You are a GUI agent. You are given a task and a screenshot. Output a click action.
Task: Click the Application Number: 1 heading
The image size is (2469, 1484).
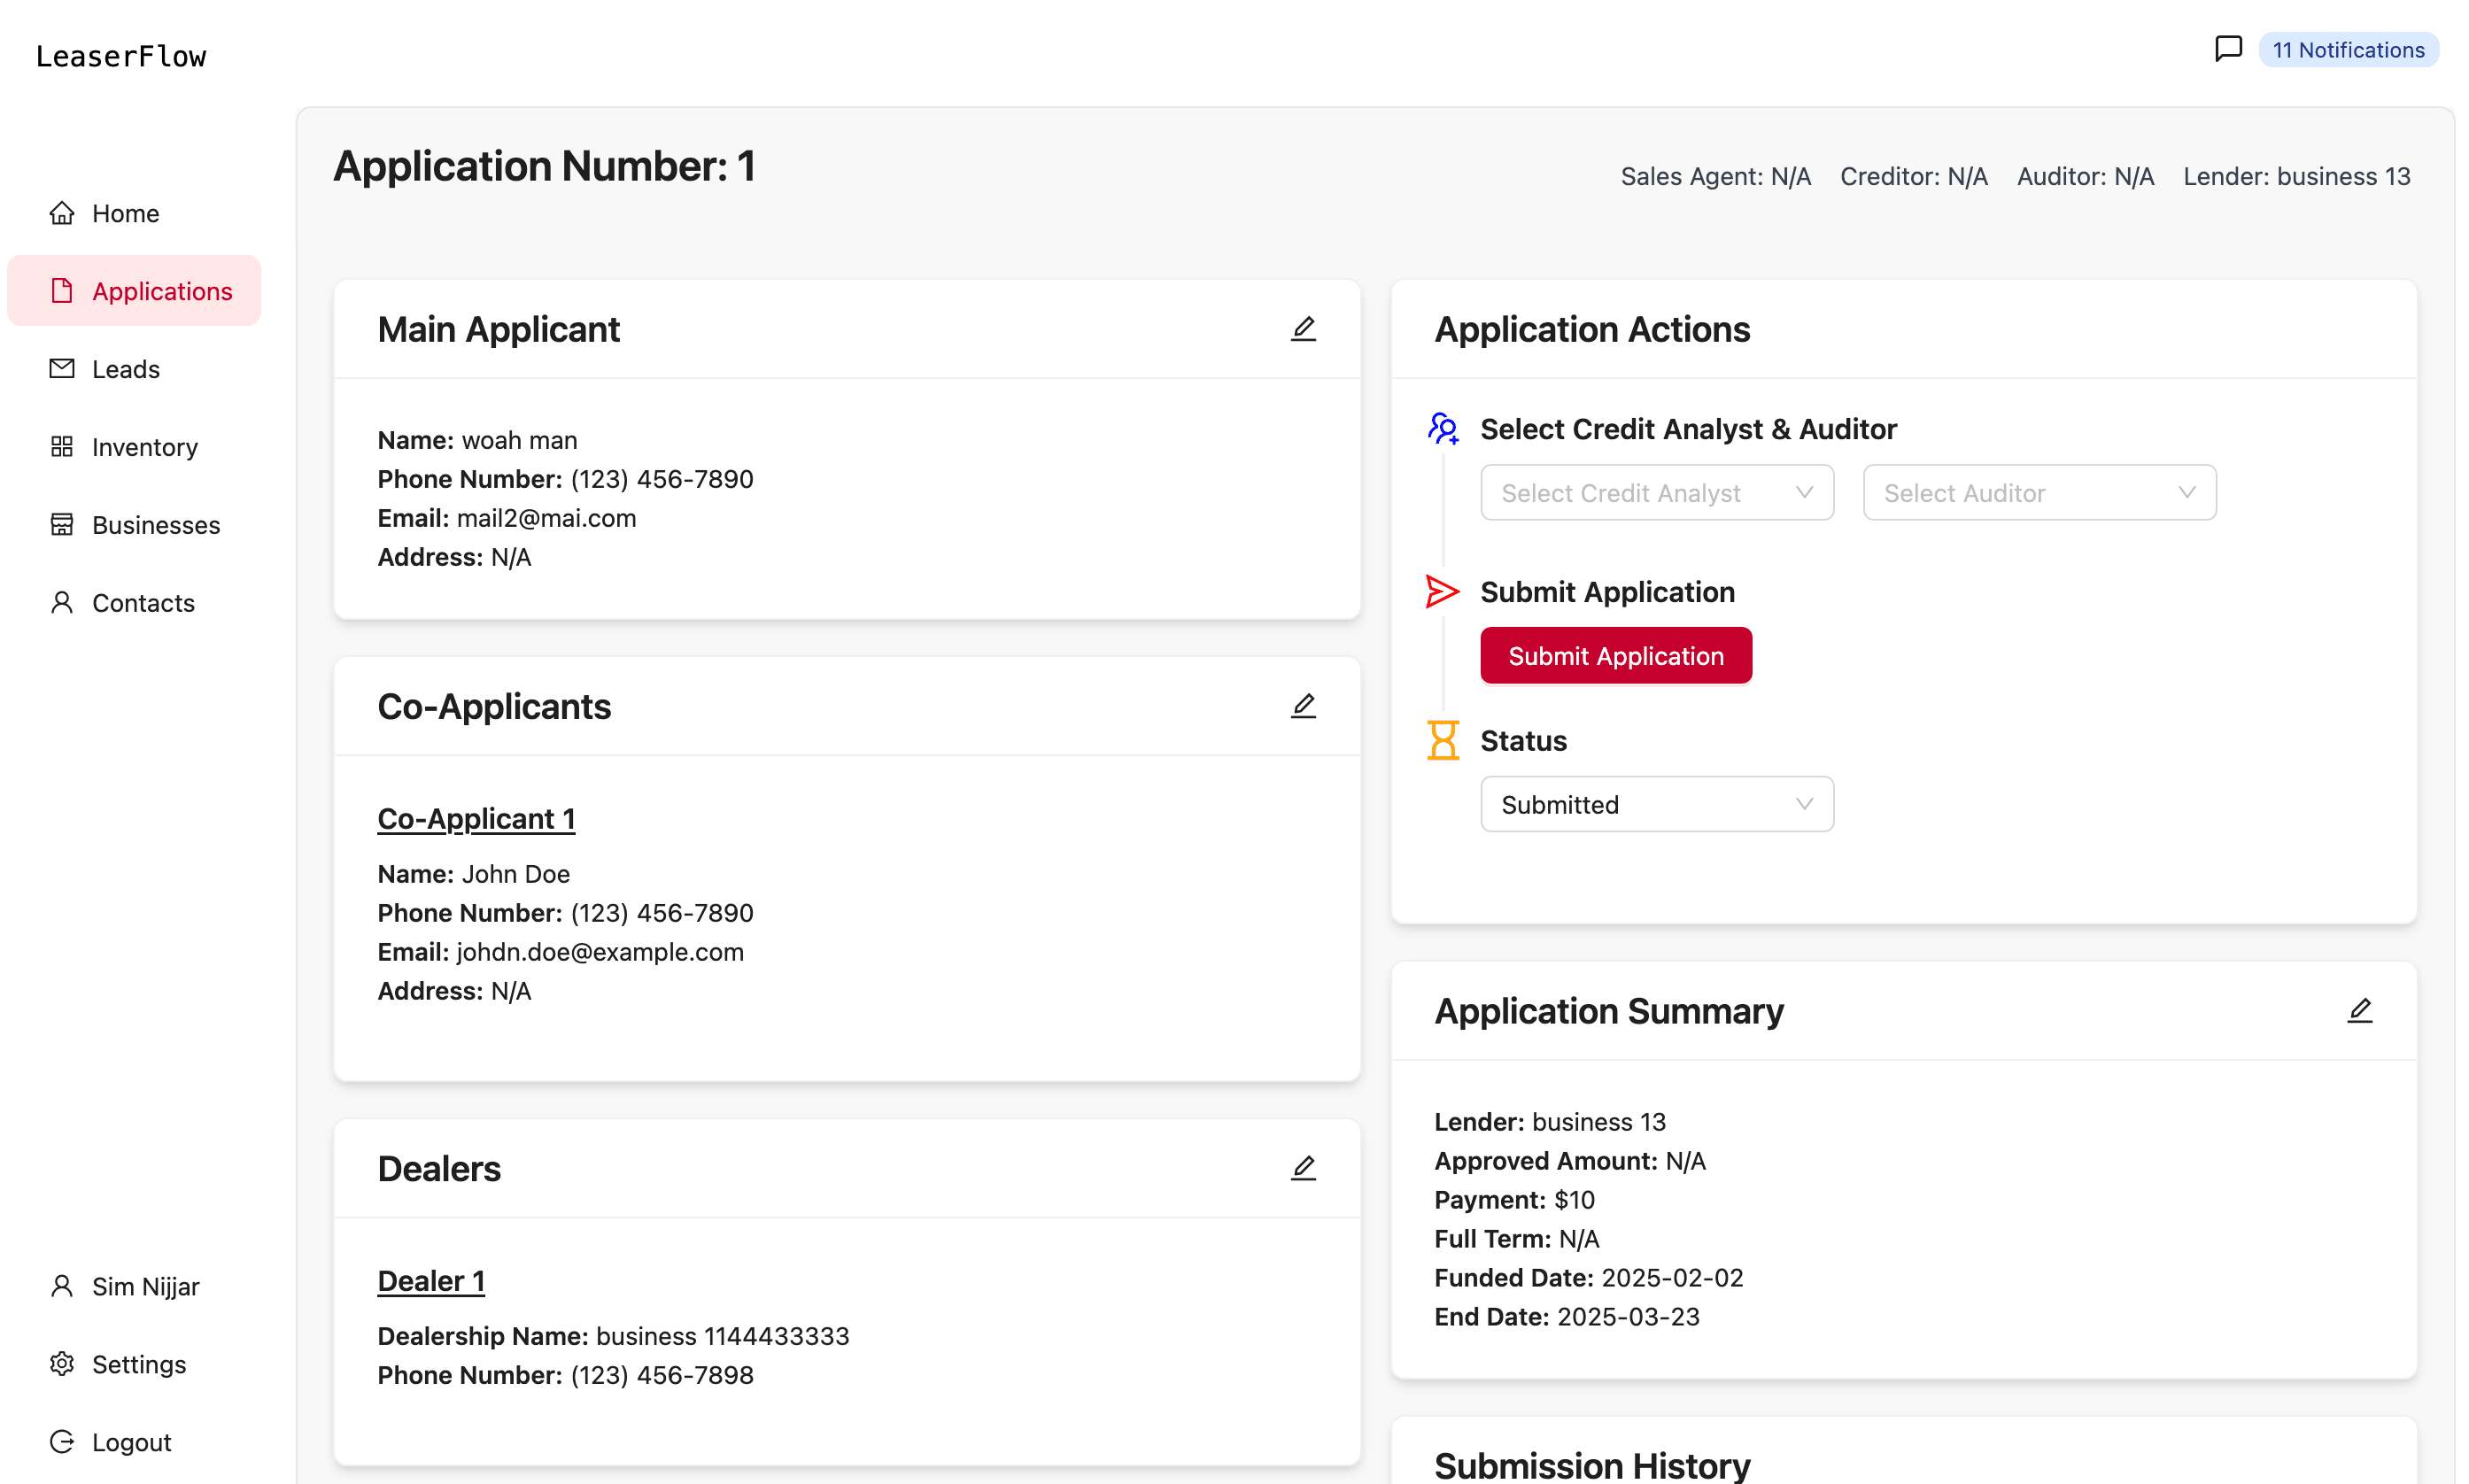544,166
